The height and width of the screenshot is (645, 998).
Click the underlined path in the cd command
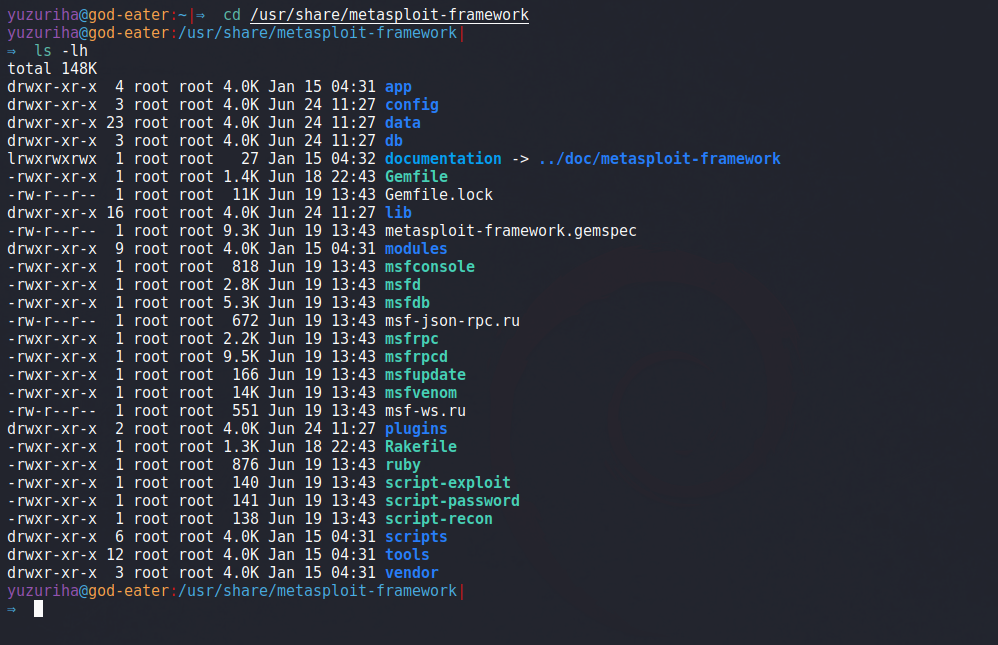click(389, 15)
